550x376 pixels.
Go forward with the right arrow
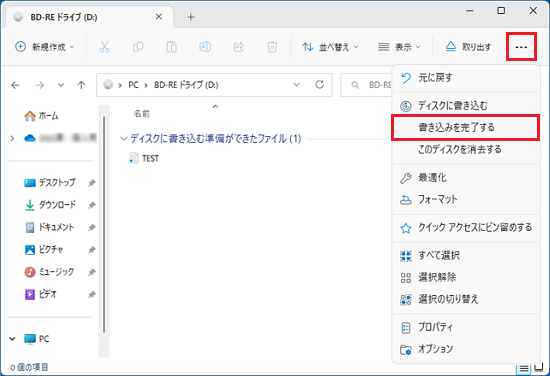[x=40, y=85]
